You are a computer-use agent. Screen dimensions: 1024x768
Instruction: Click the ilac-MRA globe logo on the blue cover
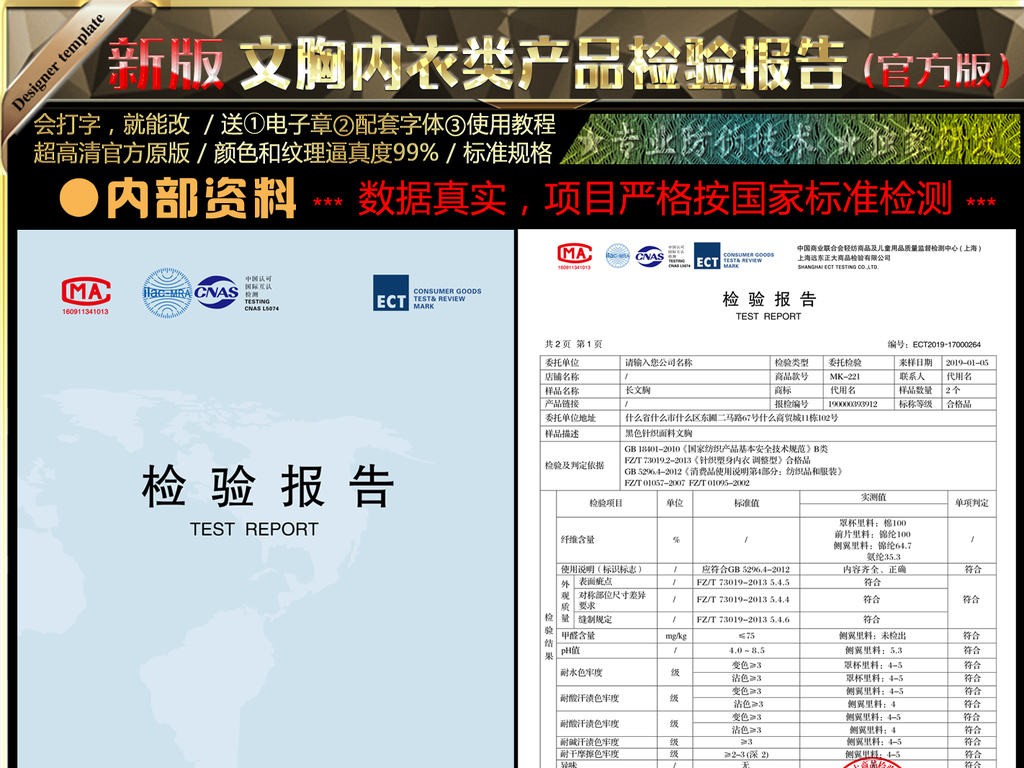tap(167, 293)
